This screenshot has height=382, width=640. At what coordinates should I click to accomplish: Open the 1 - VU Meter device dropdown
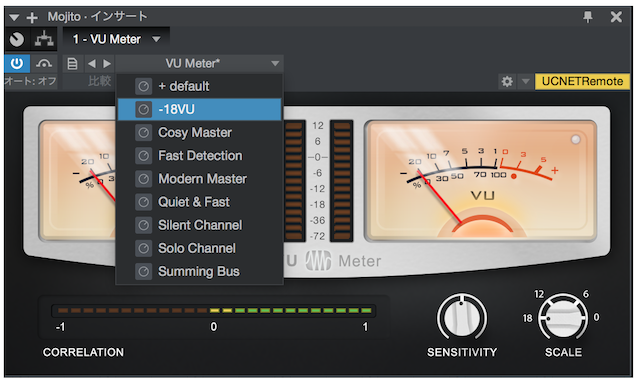(116, 39)
